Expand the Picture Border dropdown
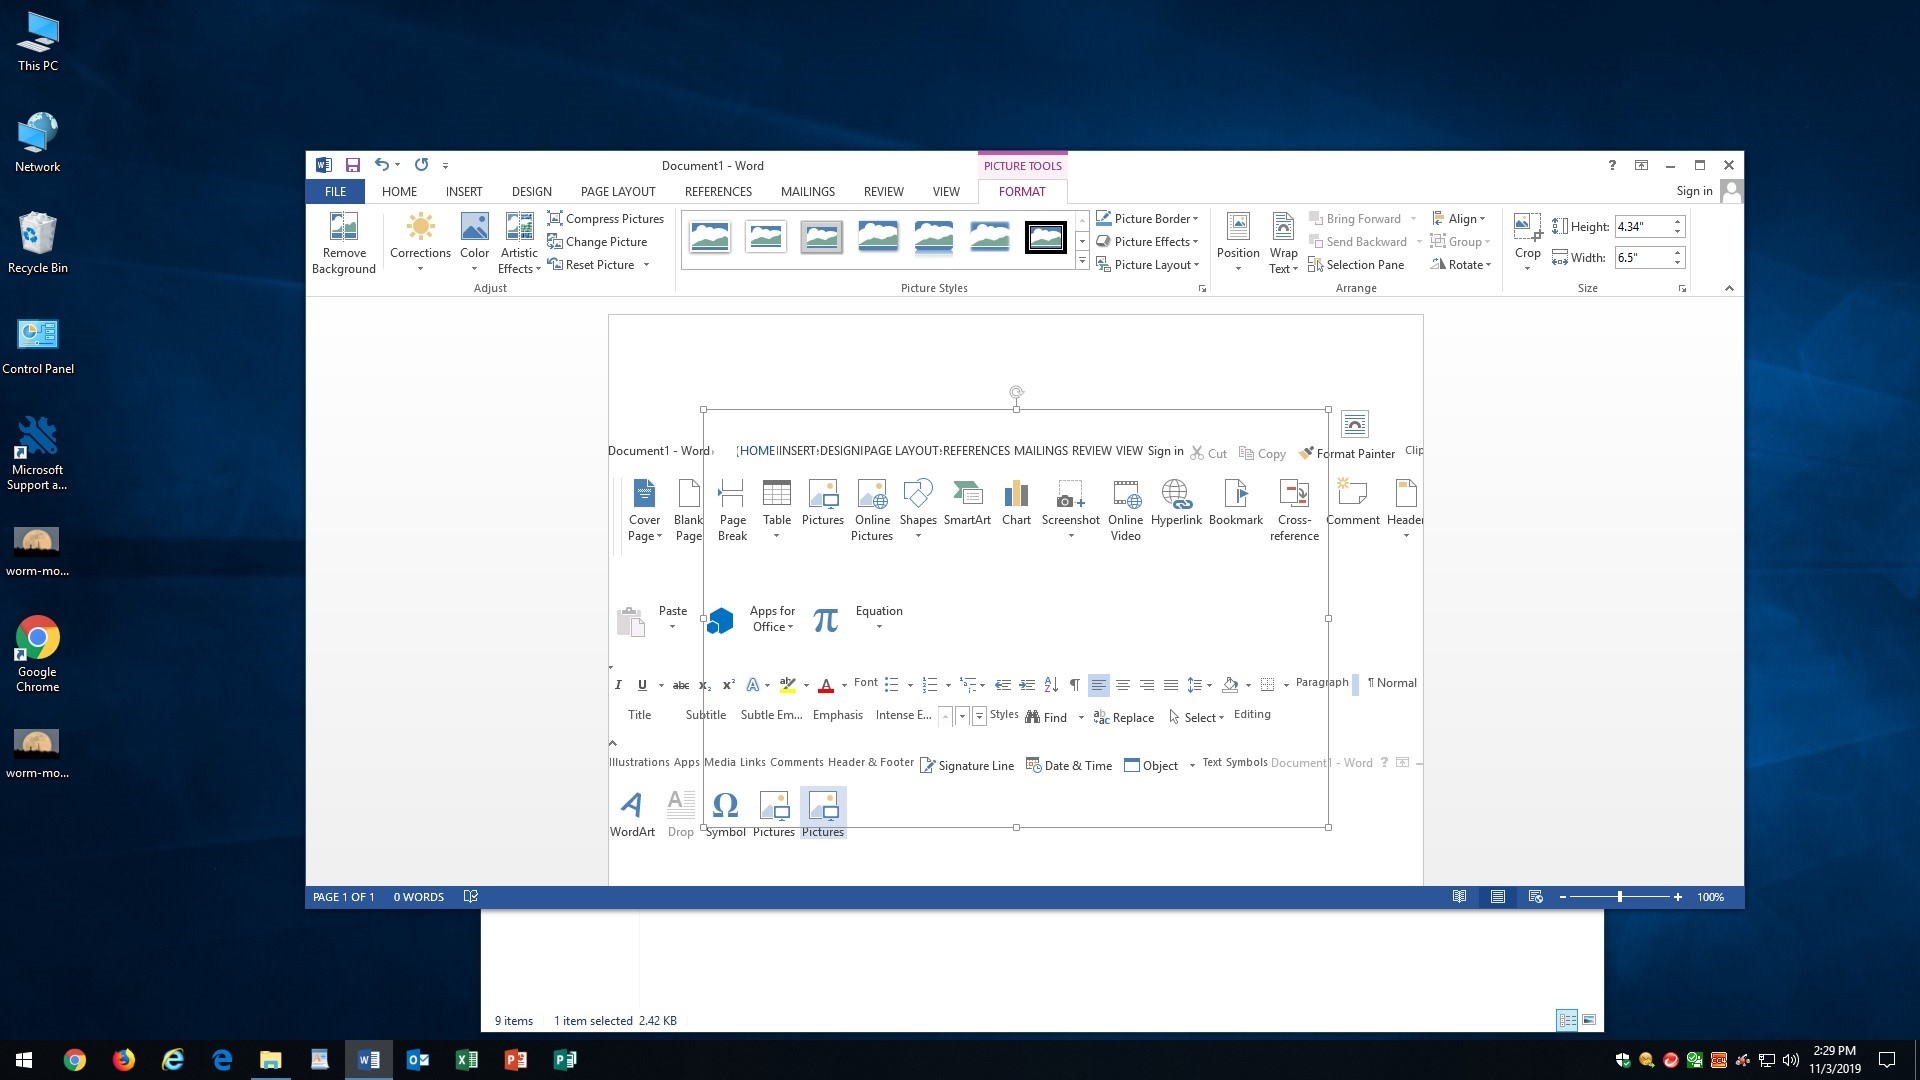1920x1080 pixels. click(1147, 219)
